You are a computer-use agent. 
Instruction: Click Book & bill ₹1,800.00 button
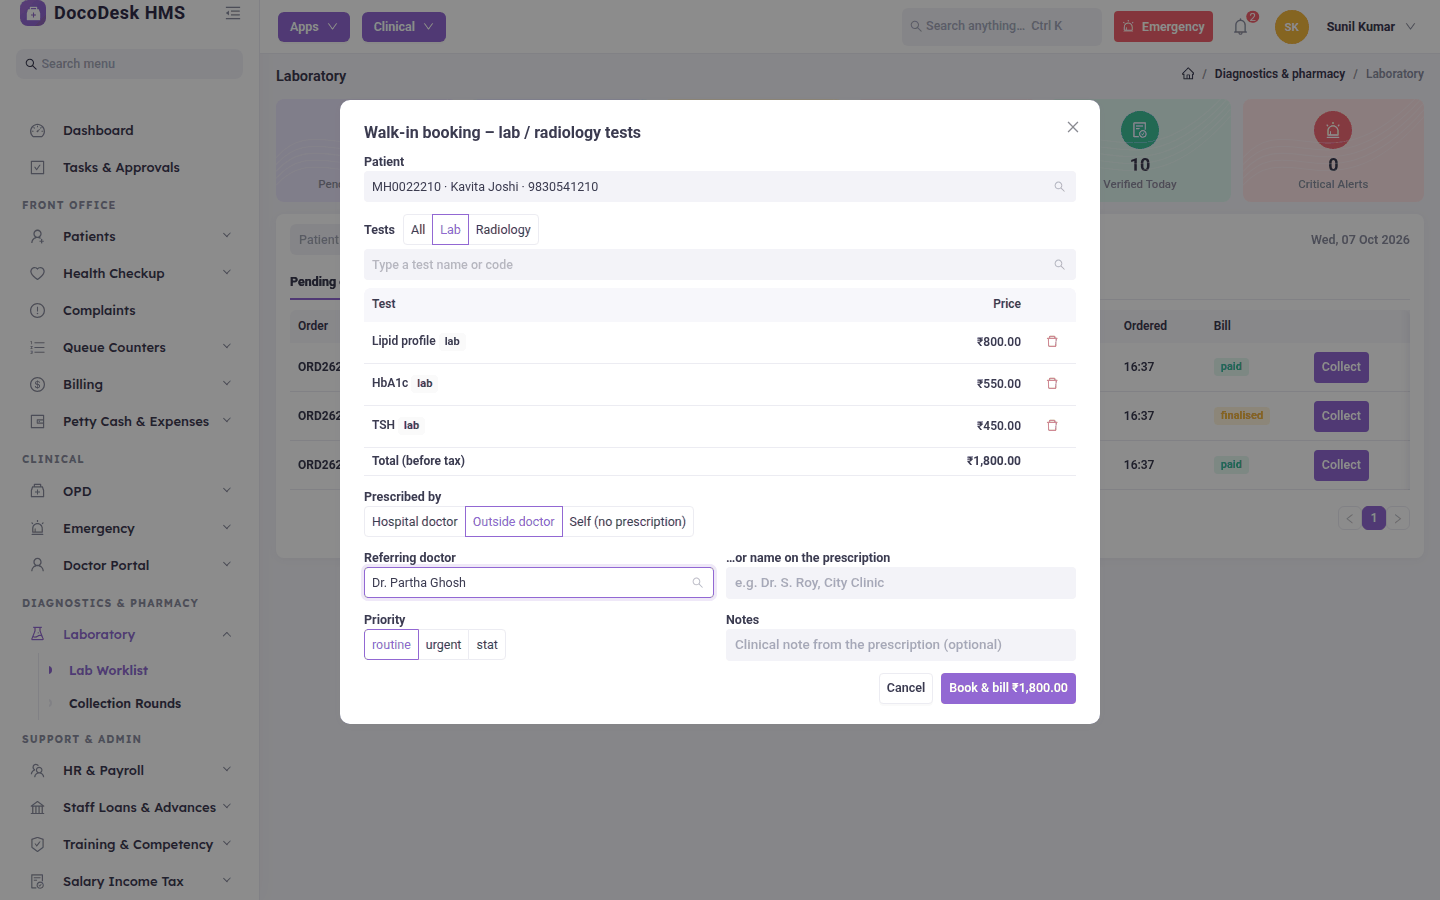click(x=1008, y=688)
